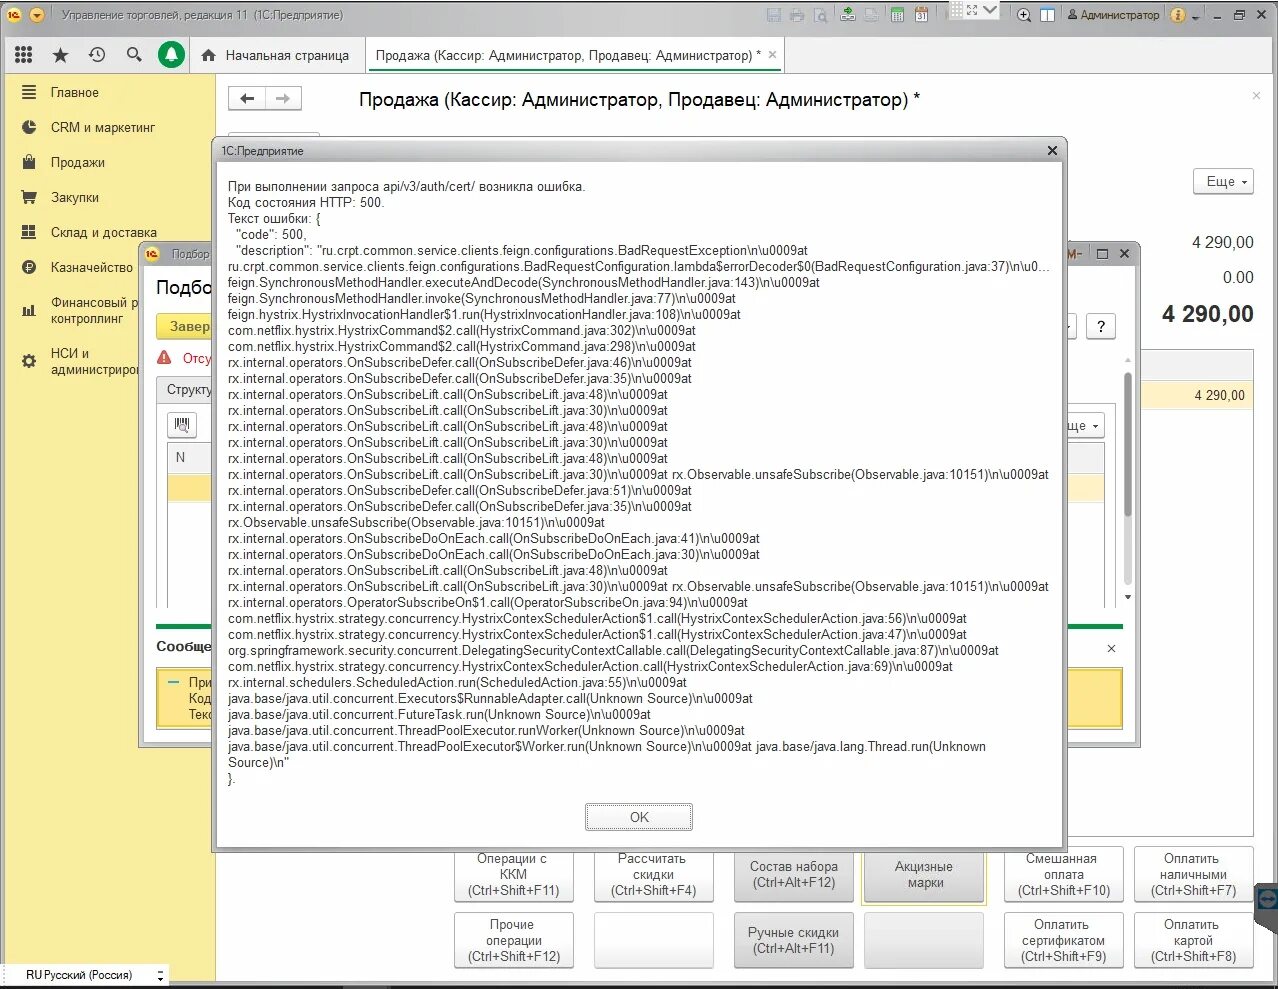Click the 1C main menu dropdown arrow
1278x989 pixels.
[x=37, y=15]
